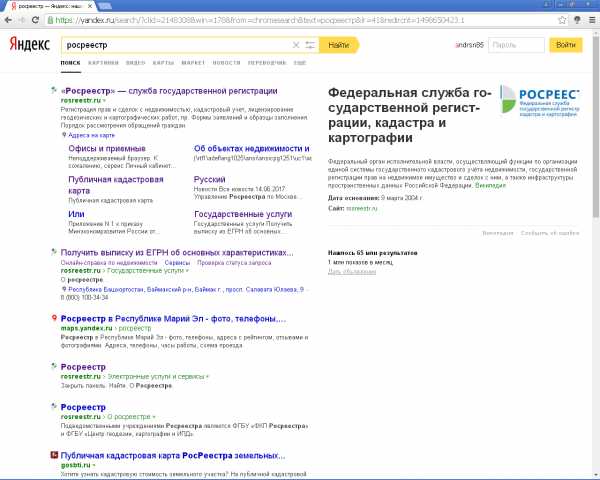The height and width of the screenshot is (480, 600).
Task: Click the extension icon beside the bookmark star
Action: (x=577, y=20)
